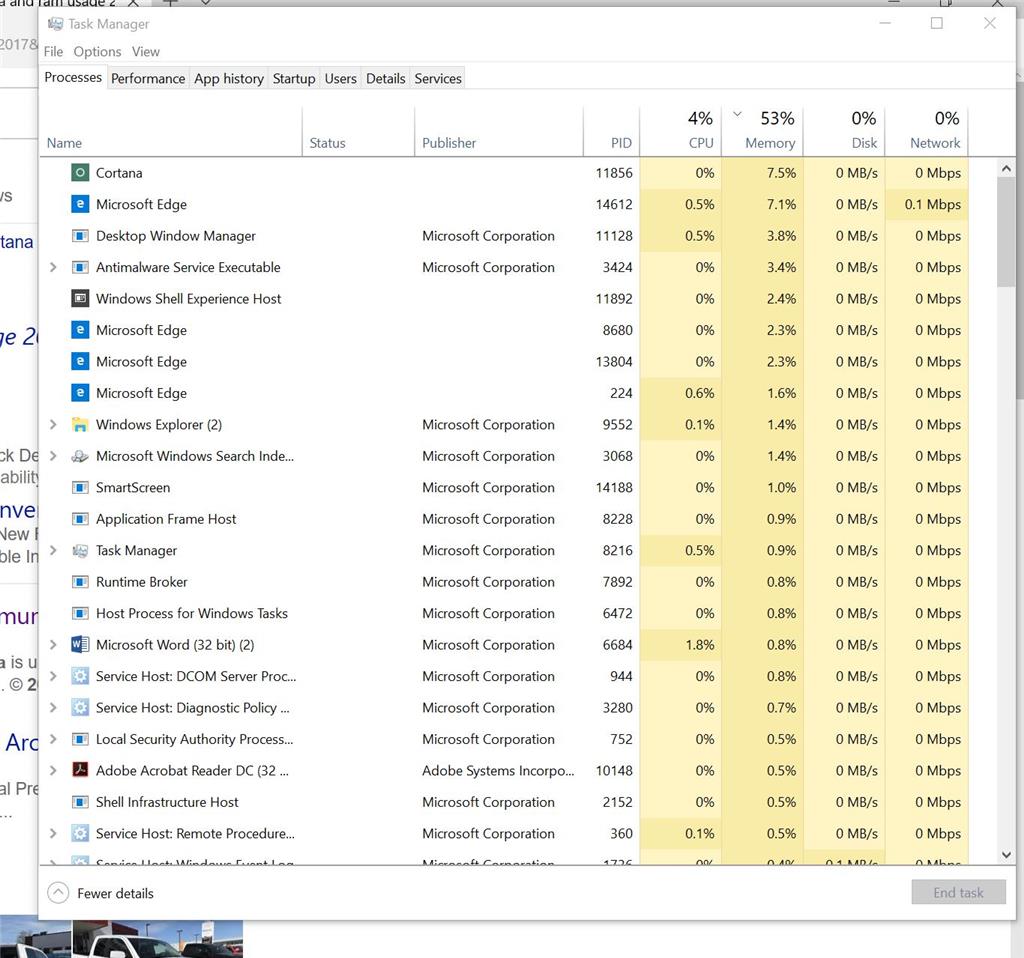Click the Desktop Window Manager icon
Screen dimensions: 1024x958
click(80, 236)
